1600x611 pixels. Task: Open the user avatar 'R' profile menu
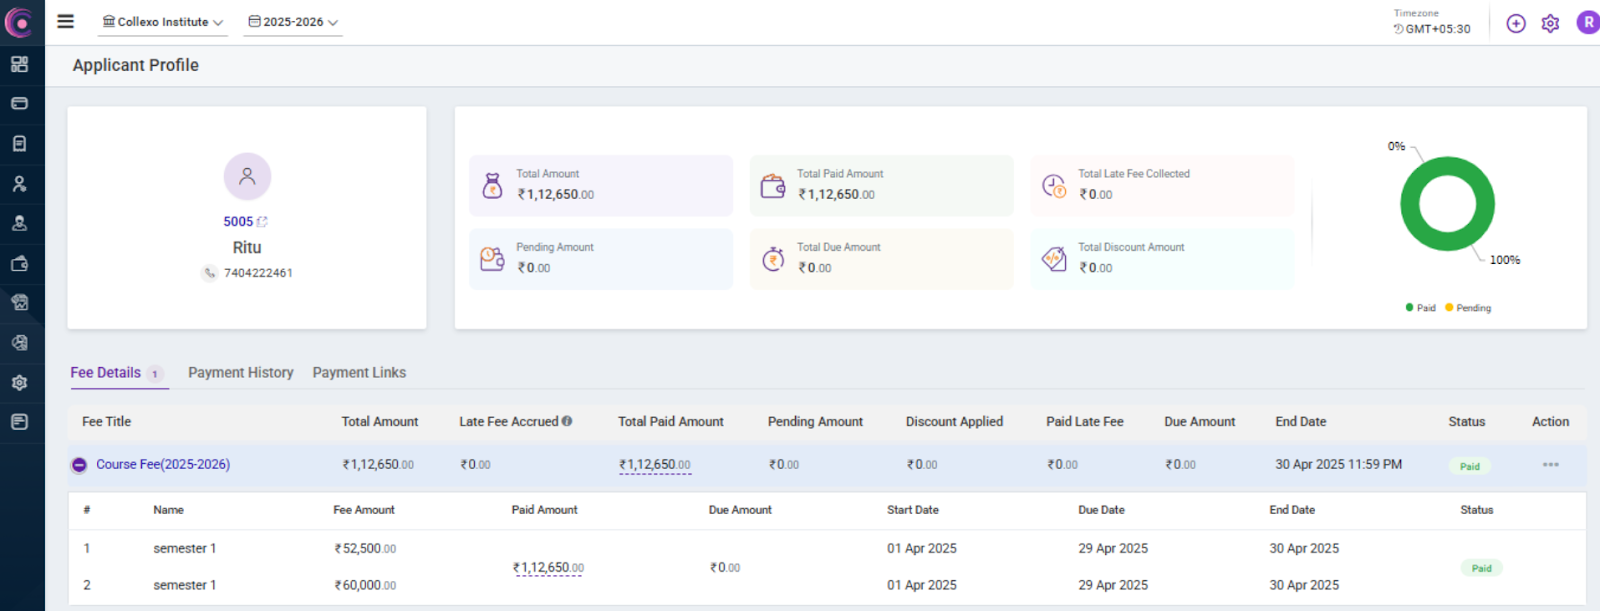1587,22
